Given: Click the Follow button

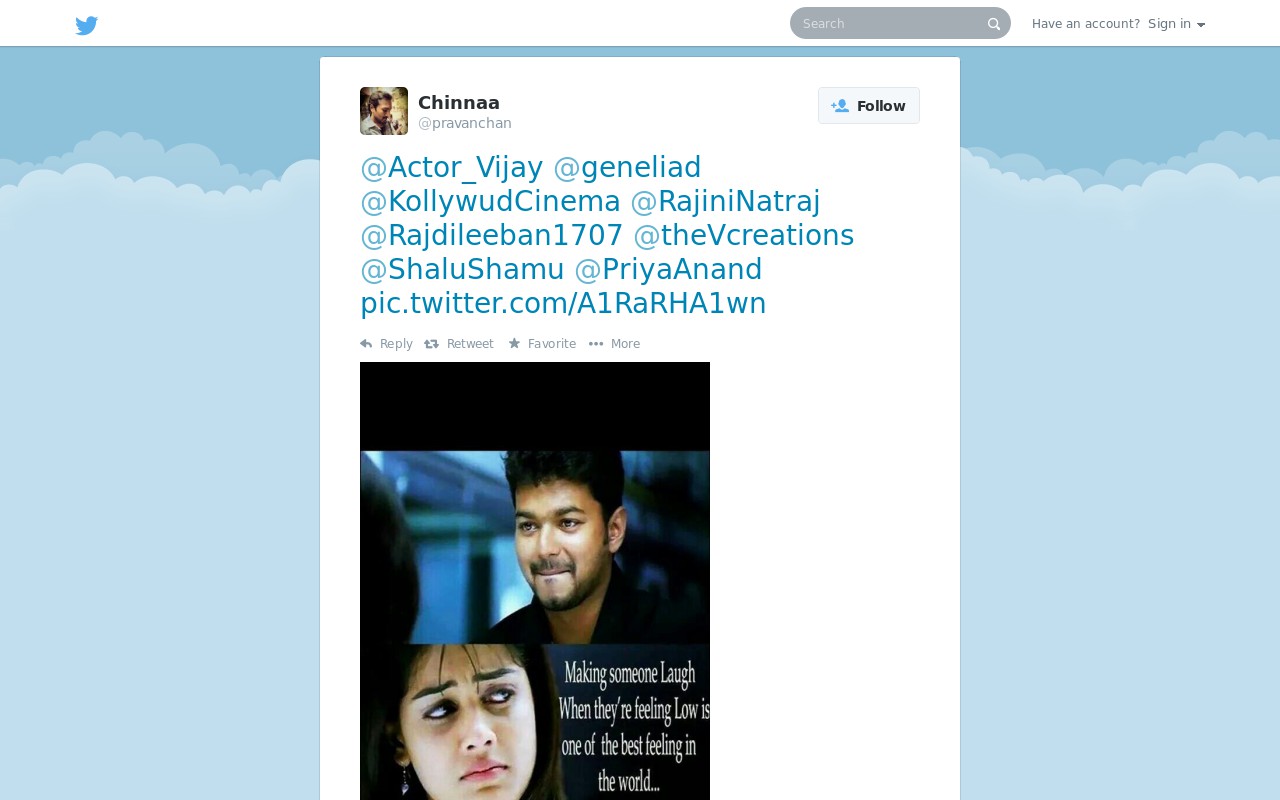Looking at the screenshot, I should pos(869,106).
